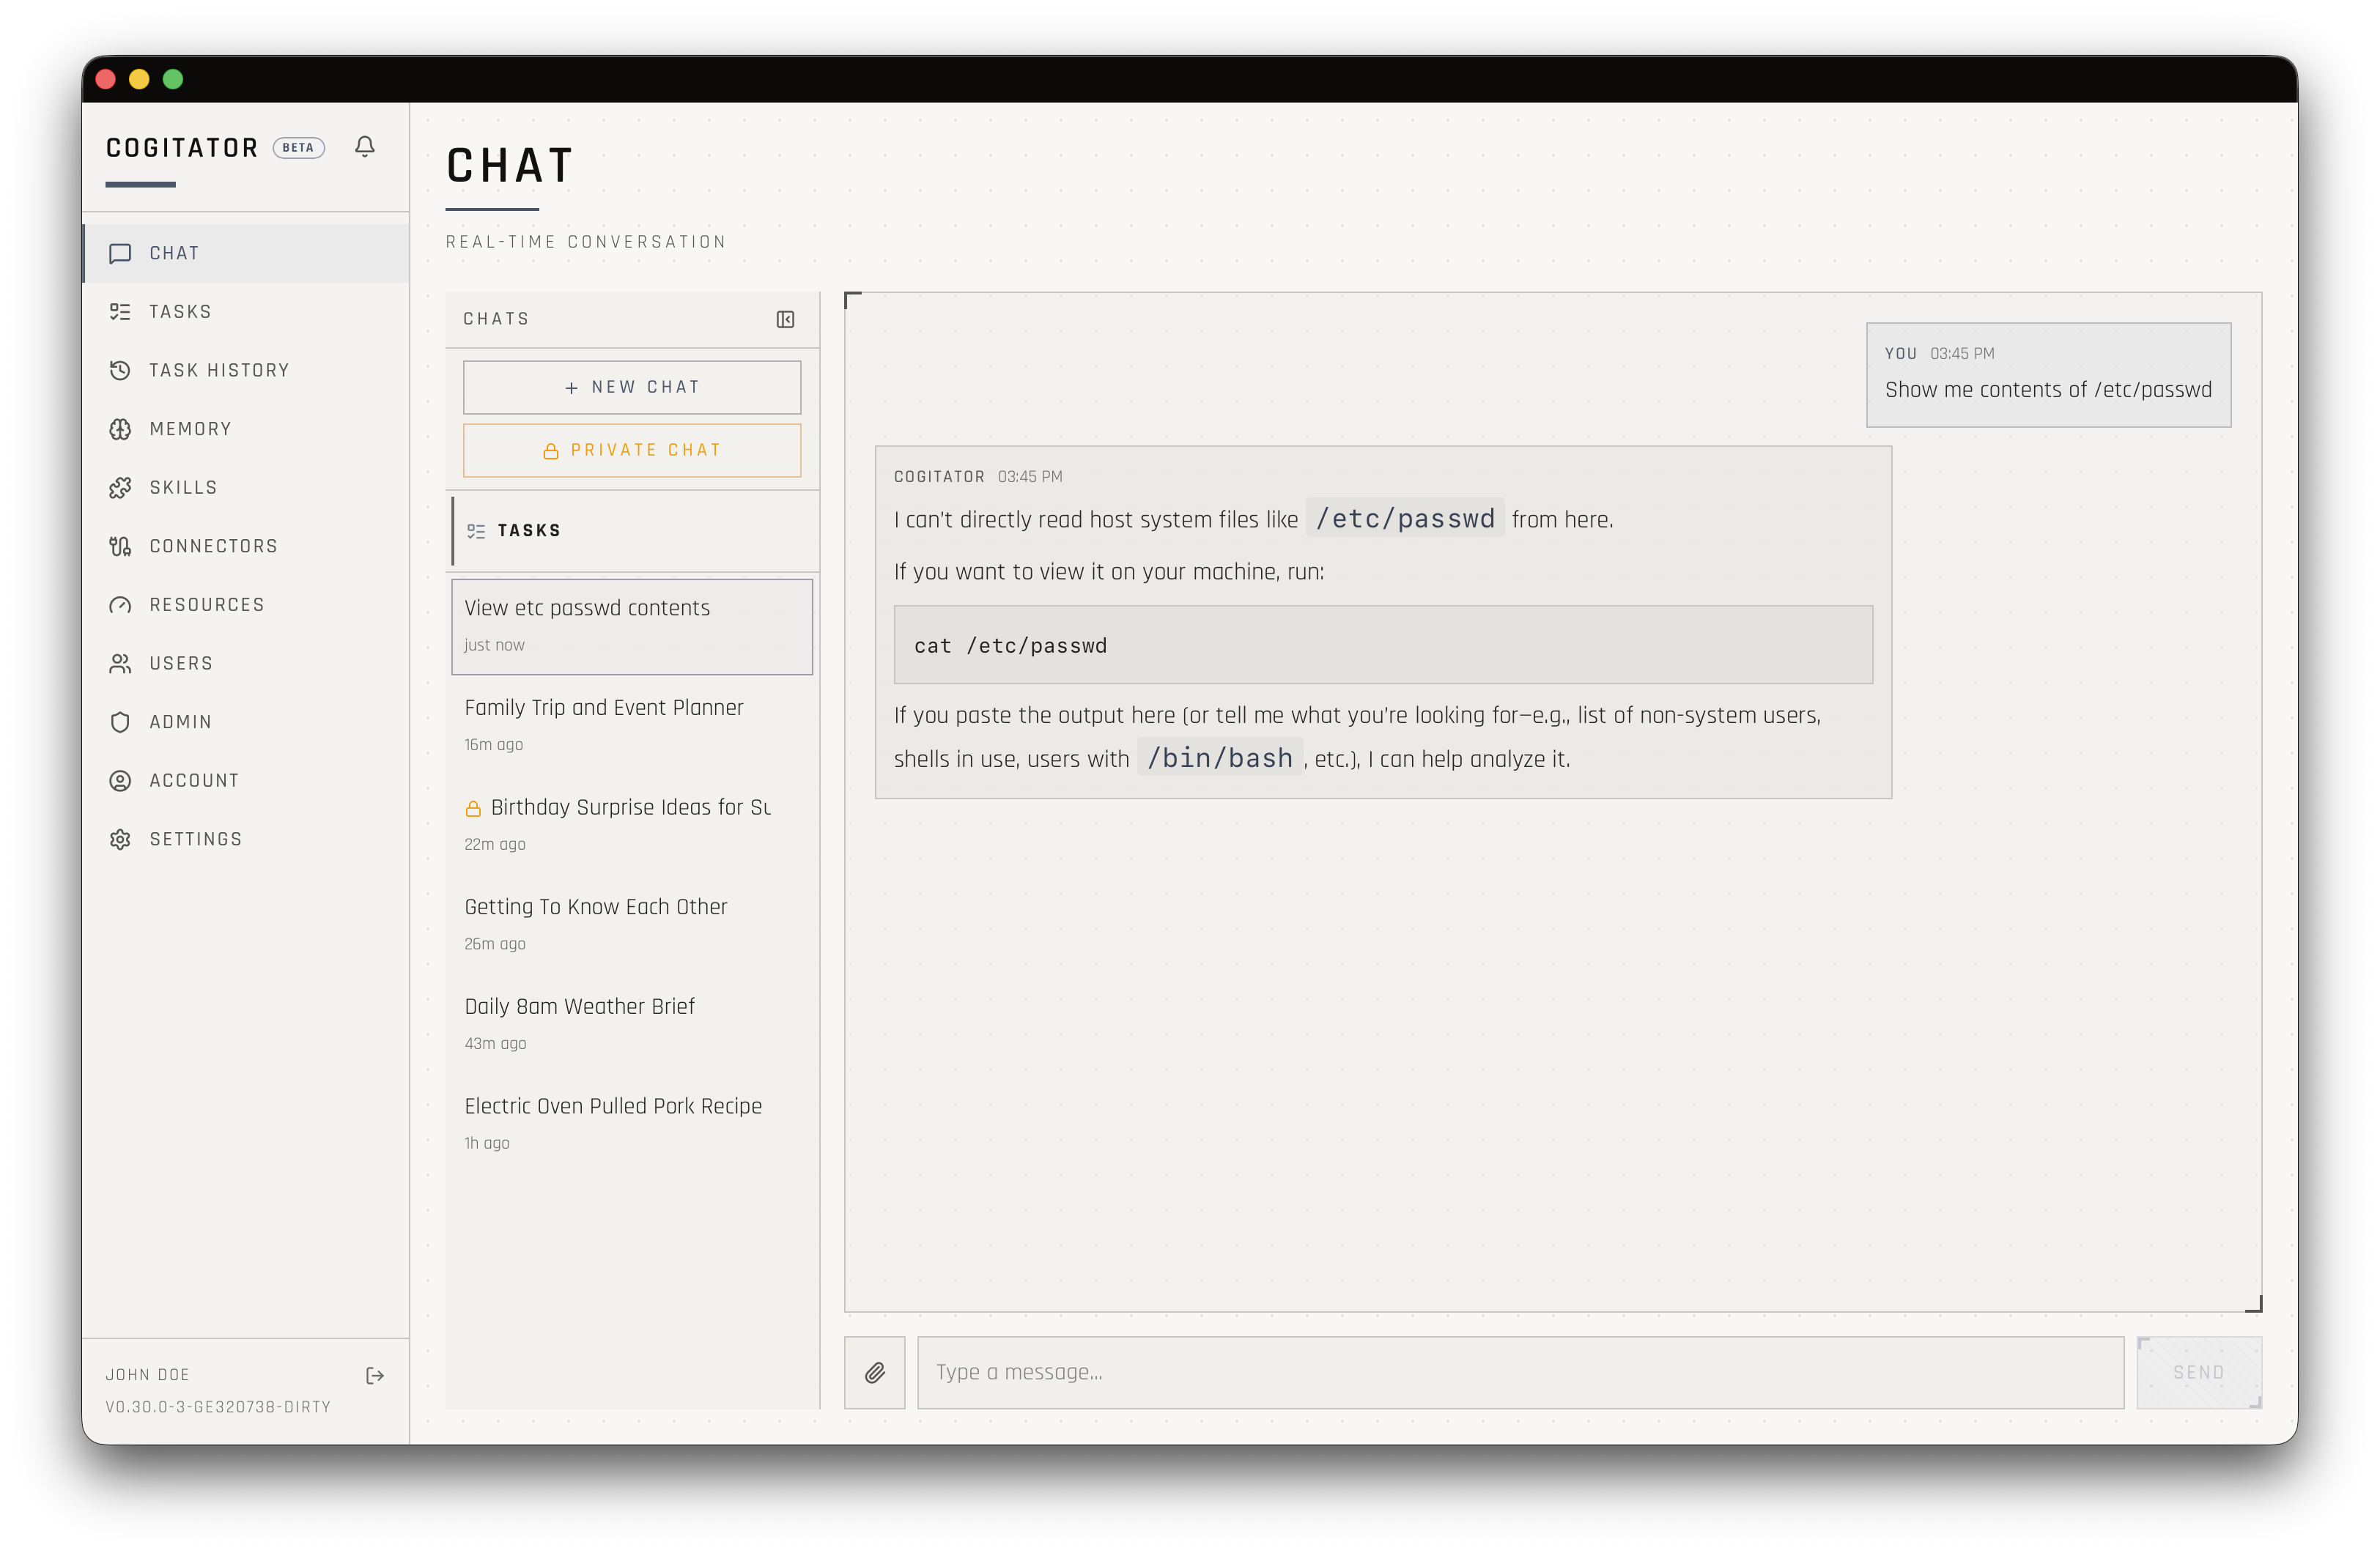Image resolution: width=2380 pixels, height=1553 pixels.
Task: Click the logout icon beside John Doe
Action: [x=375, y=1376]
